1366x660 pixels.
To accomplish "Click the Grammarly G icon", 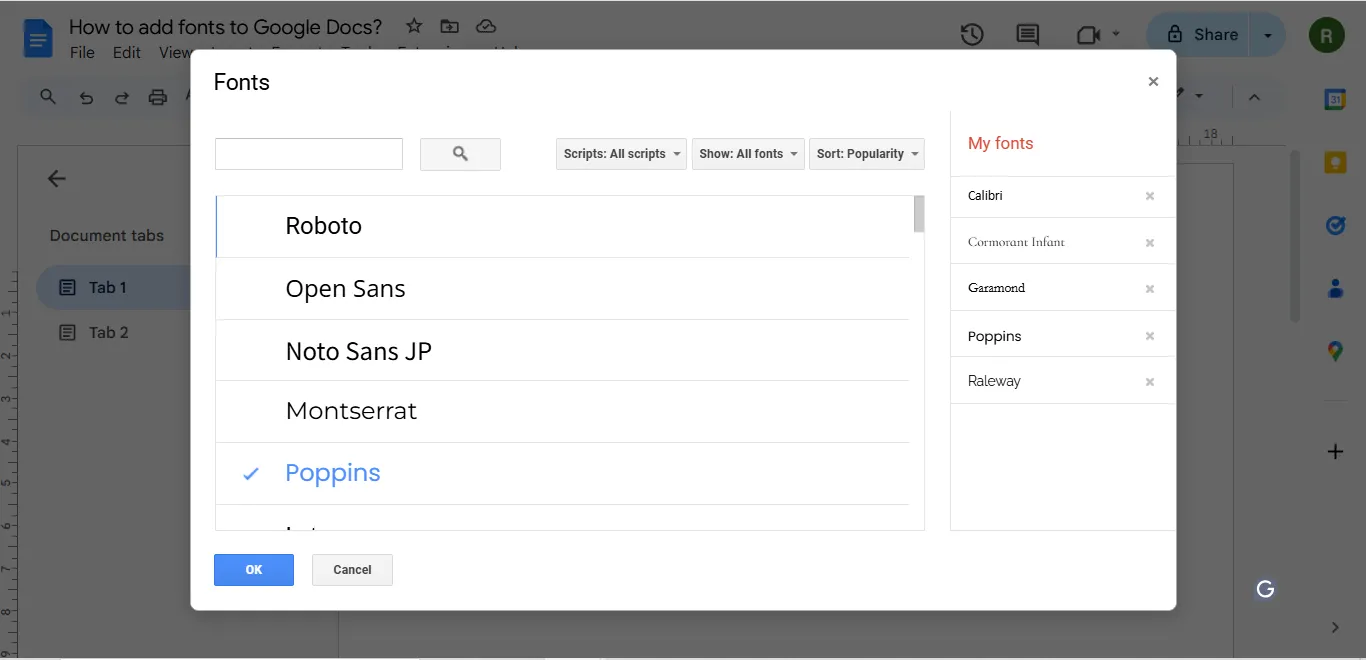I will (1265, 589).
